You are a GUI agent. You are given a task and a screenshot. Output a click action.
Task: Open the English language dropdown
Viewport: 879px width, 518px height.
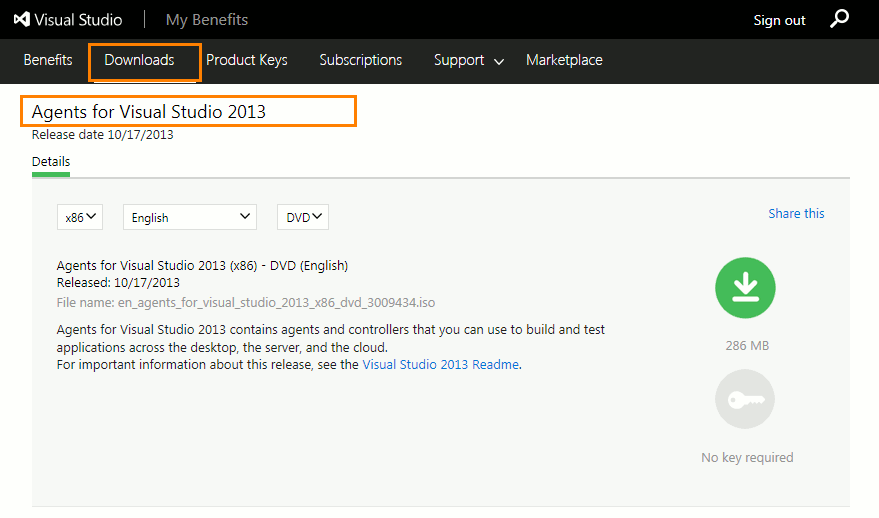click(x=190, y=217)
